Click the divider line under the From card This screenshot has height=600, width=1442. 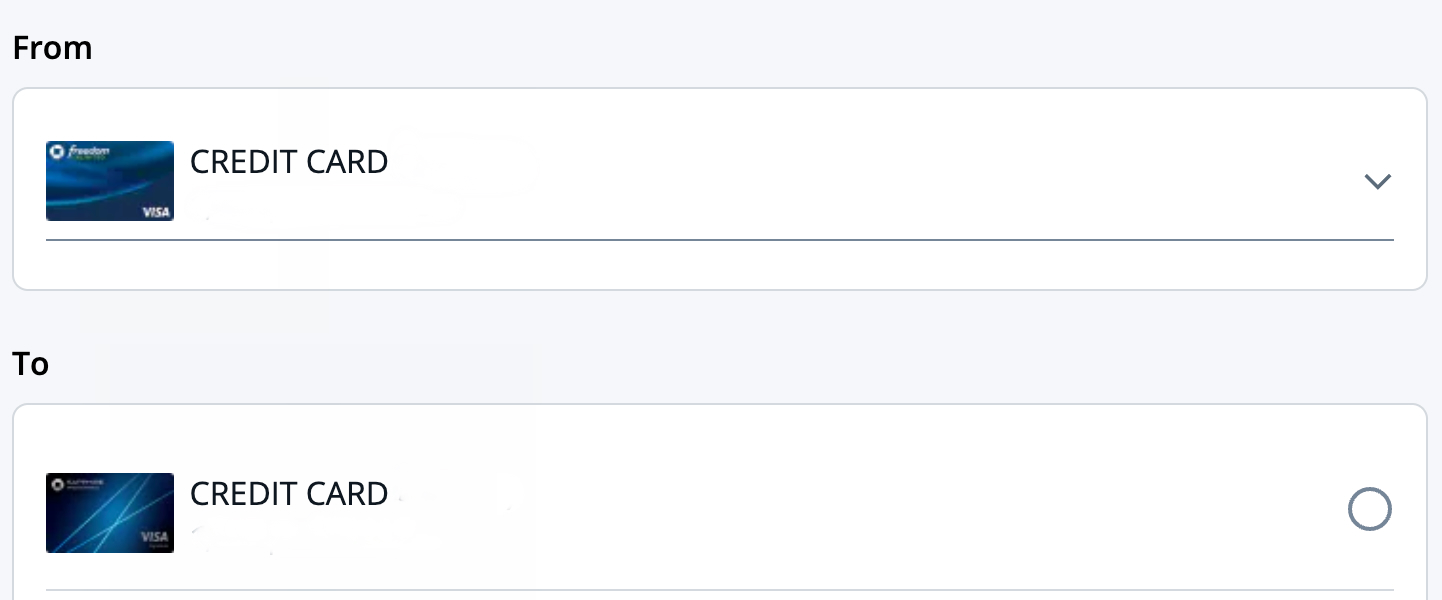[x=719, y=239]
